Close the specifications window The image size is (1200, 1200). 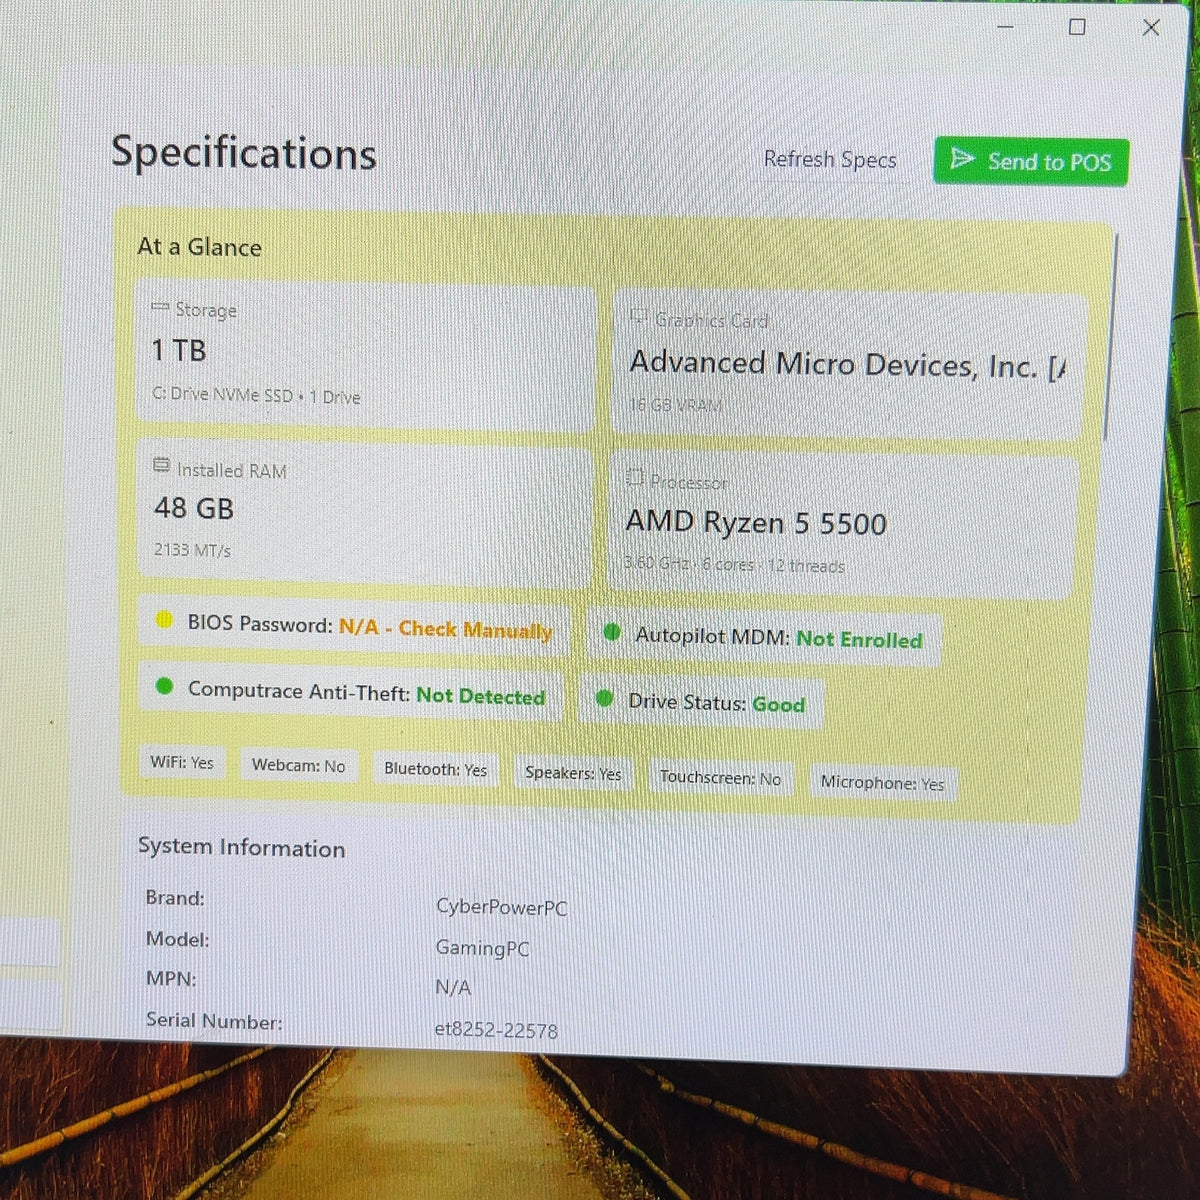point(1151,27)
